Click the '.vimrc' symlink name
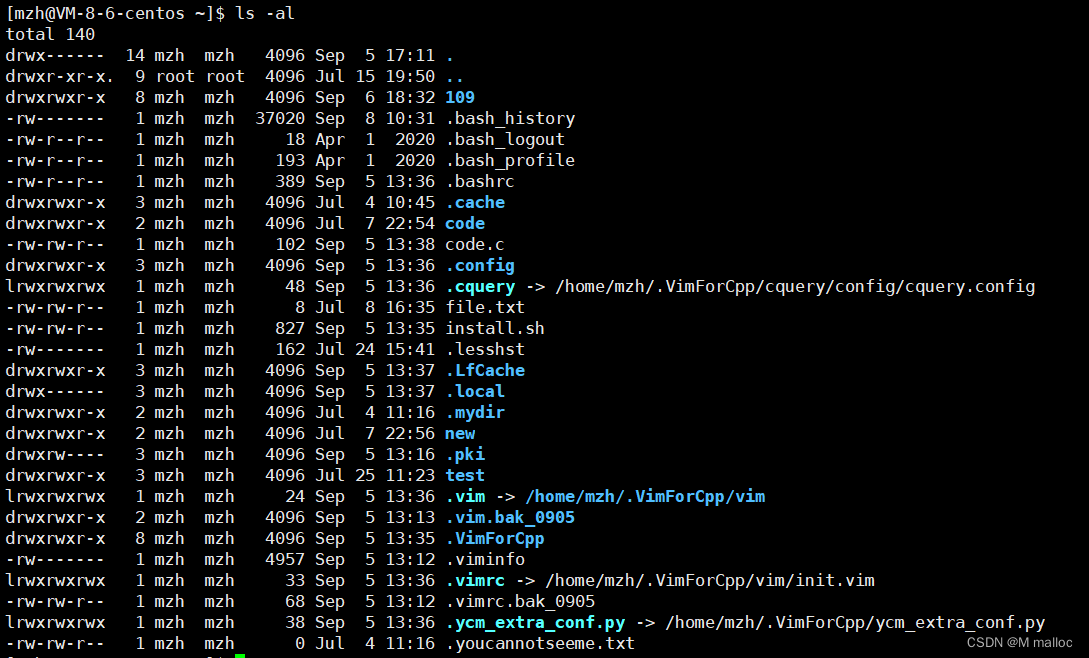The height and width of the screenshot is (658, 1089). tap(475, 580)
